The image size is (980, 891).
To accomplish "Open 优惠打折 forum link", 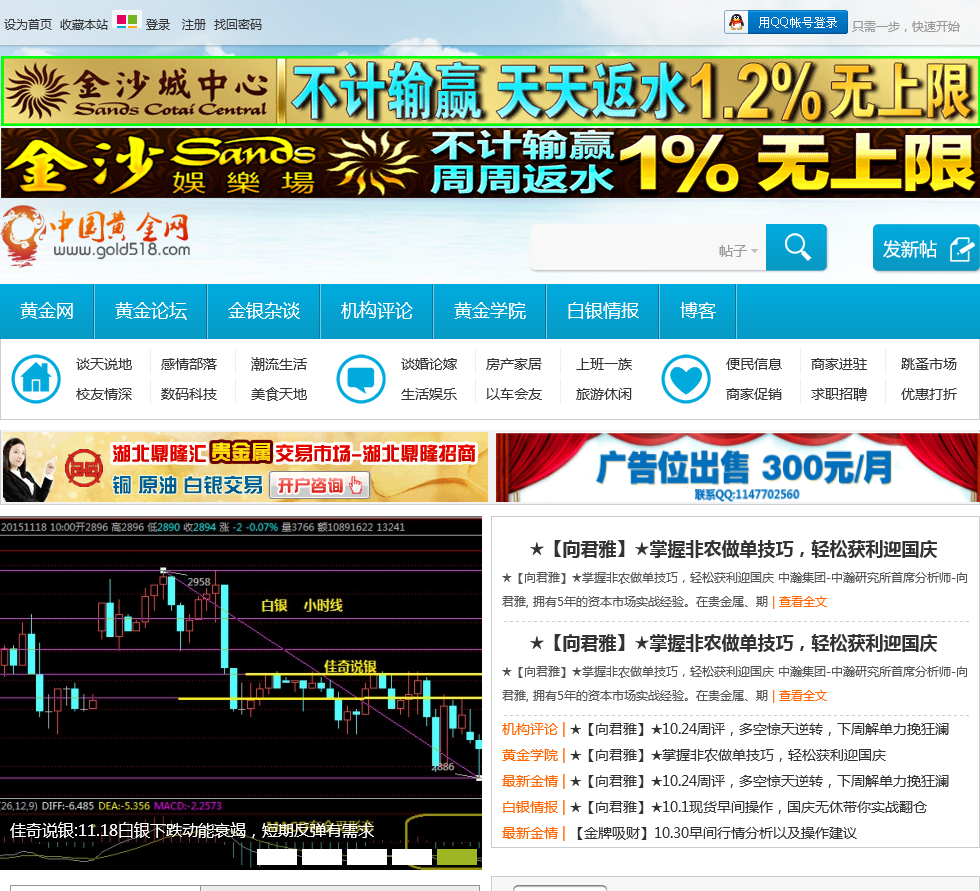I will point(929,394).
